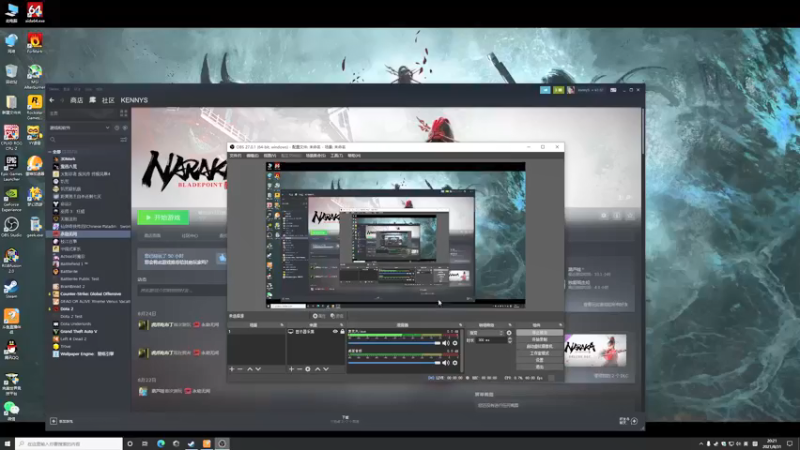Toggle Steam library grid view icon
Screen dimensions: 800x450
(123, 113)
